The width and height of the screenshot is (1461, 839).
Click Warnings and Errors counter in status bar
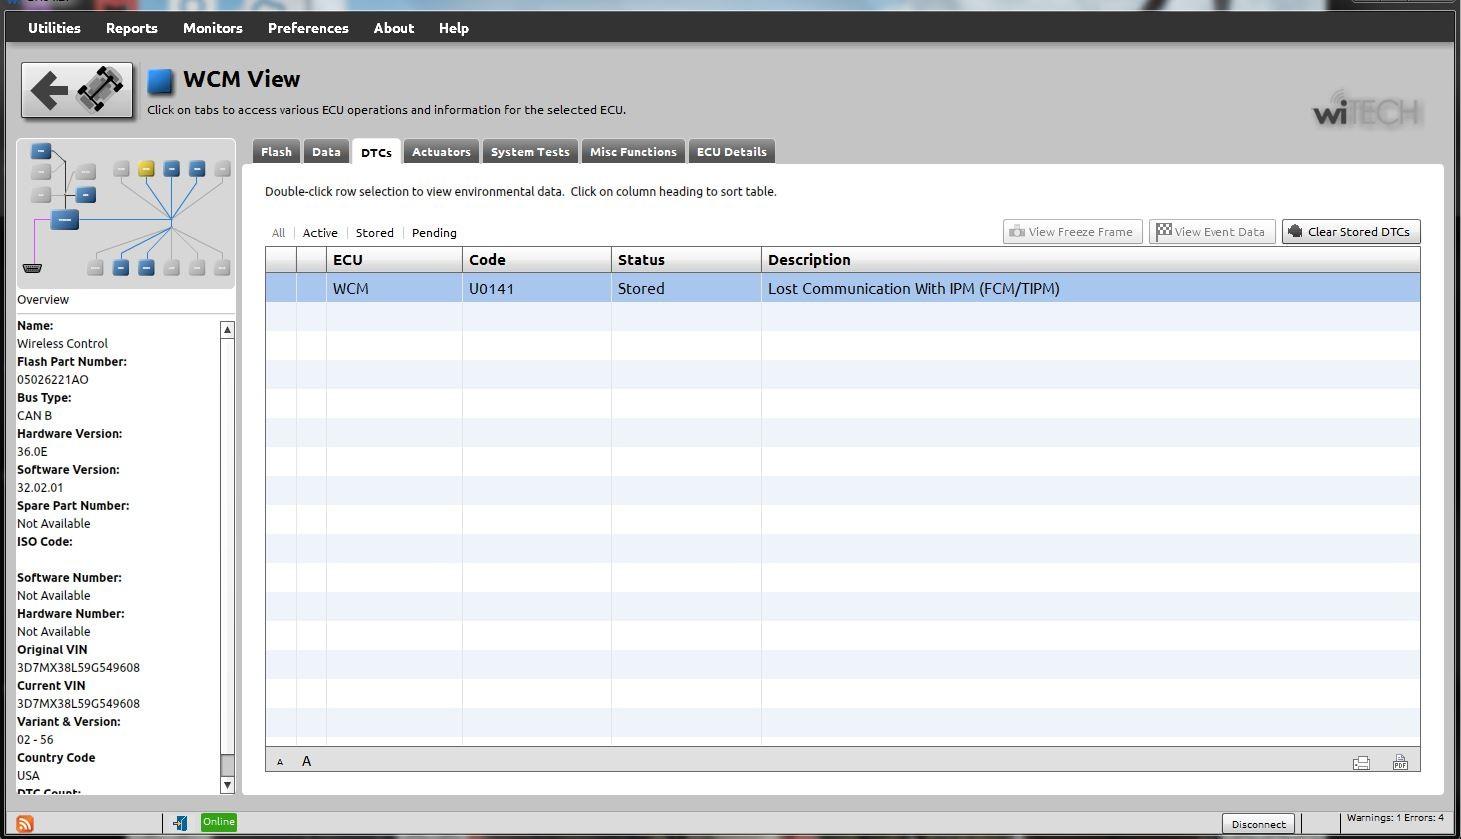[x=1395, y=818]
